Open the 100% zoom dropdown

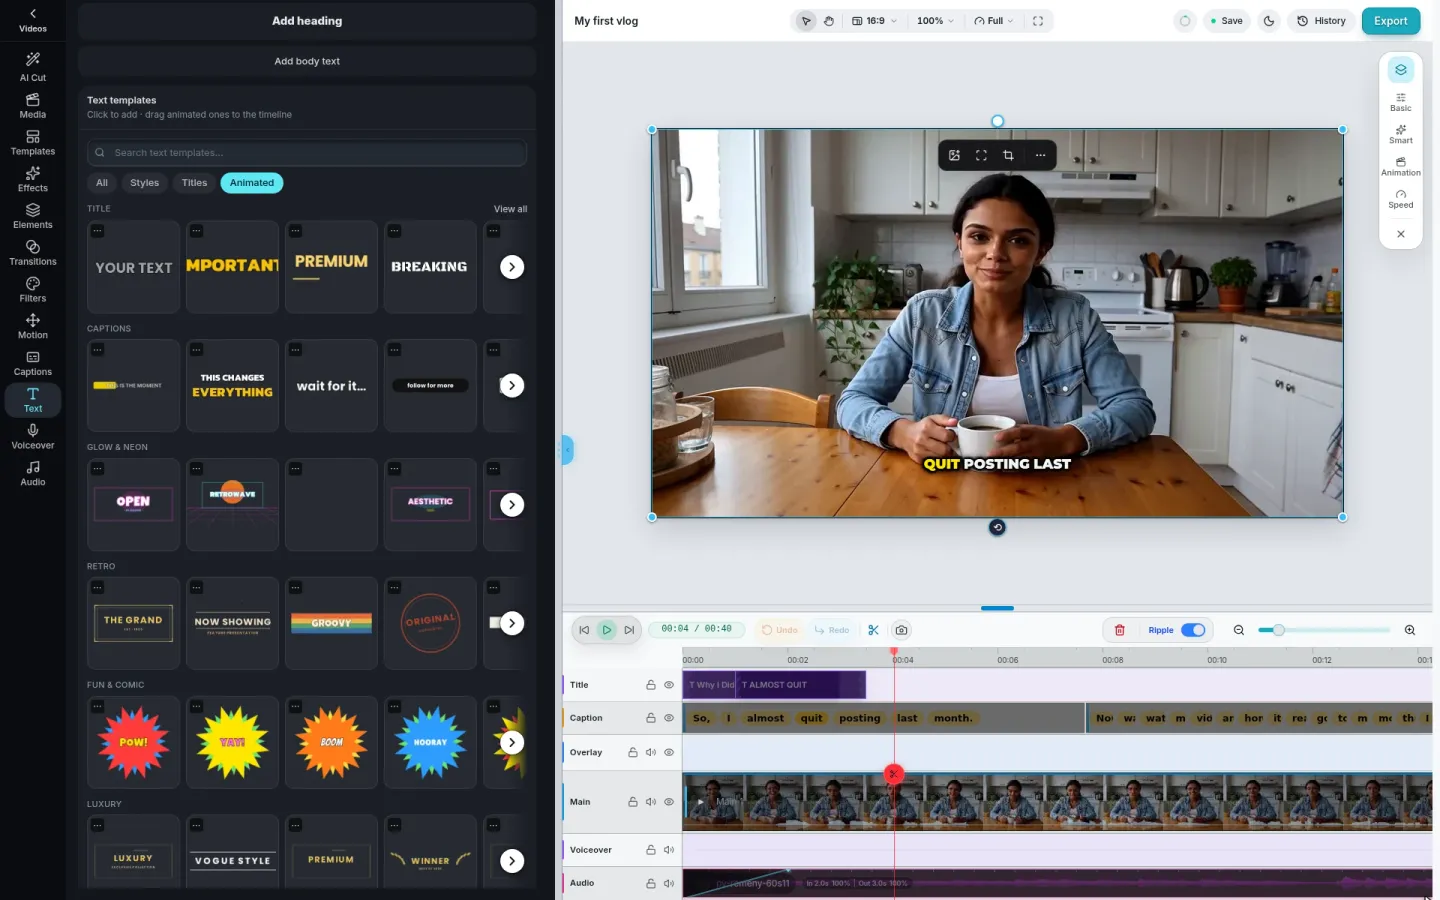point(935,21)
